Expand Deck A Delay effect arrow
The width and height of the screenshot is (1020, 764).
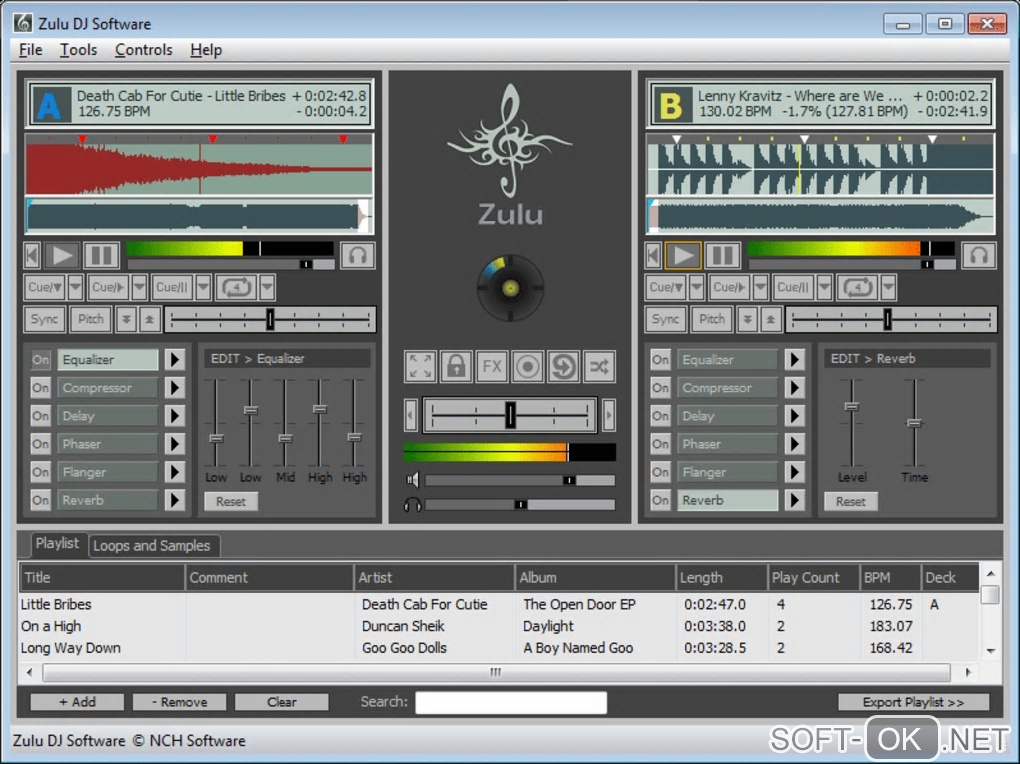pyautogui.click(x=174, y=416)
